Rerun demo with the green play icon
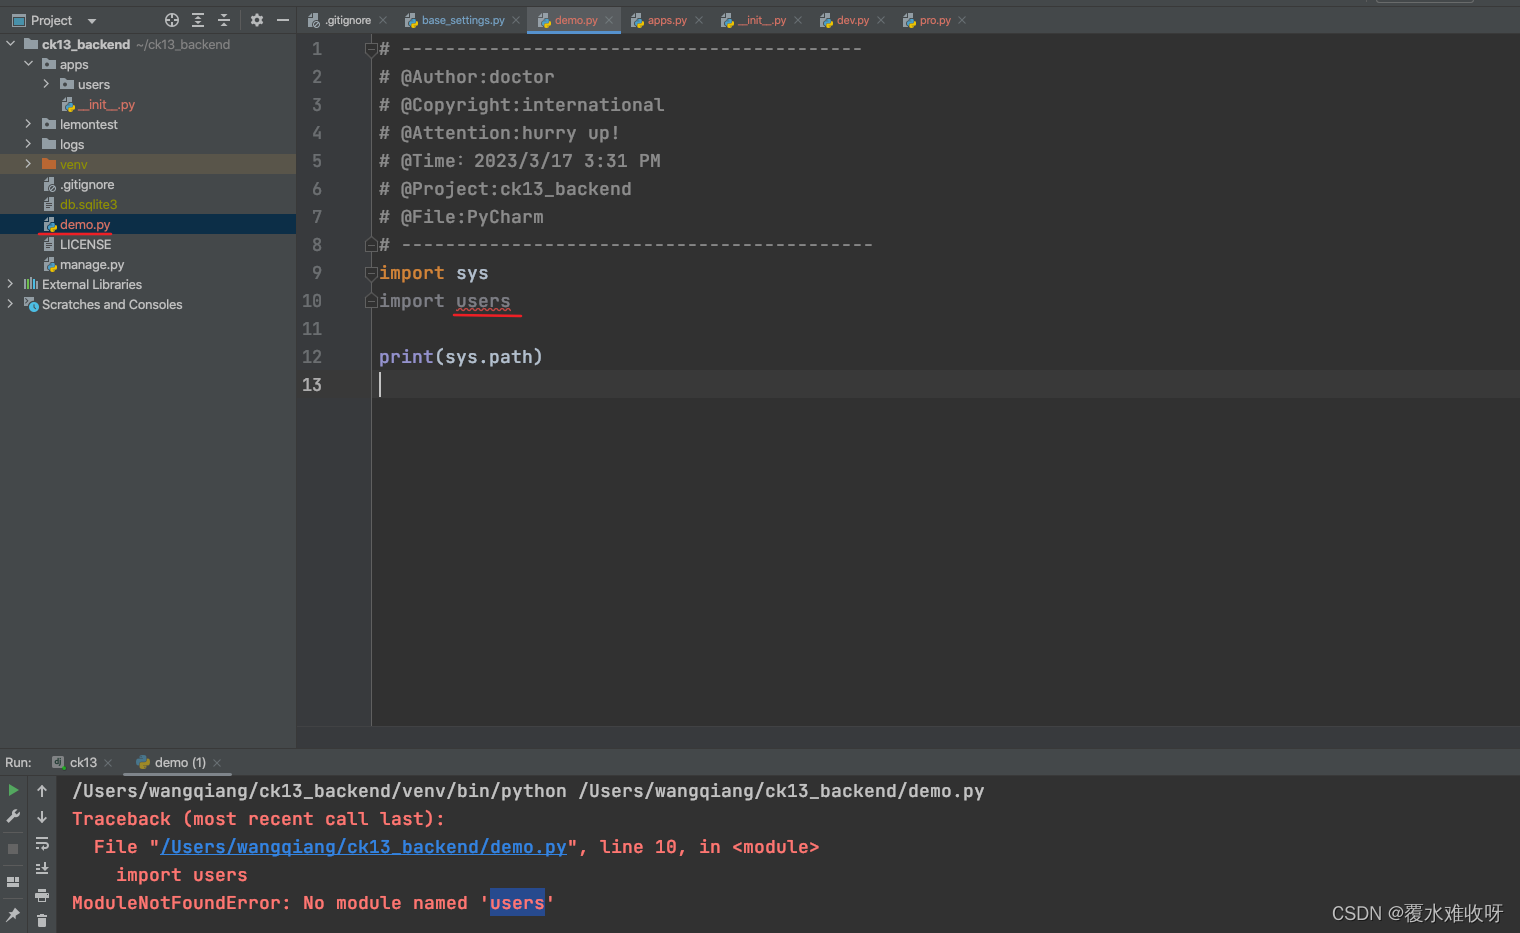 click(x=13, y=790)
